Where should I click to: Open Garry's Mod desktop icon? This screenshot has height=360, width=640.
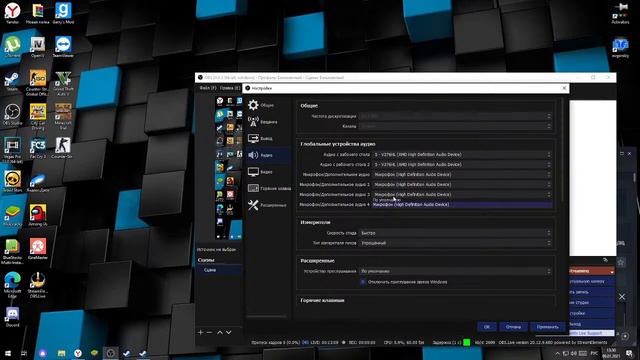click(x=63, y=13)
